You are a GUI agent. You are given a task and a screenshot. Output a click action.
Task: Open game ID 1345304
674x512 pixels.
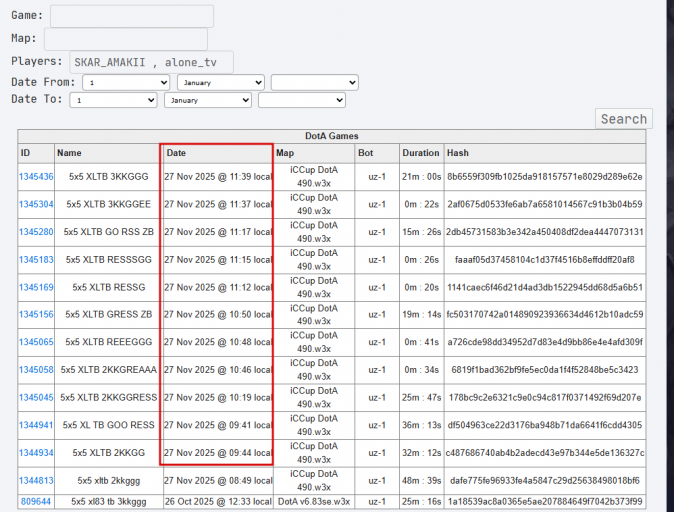coord(36,204)
